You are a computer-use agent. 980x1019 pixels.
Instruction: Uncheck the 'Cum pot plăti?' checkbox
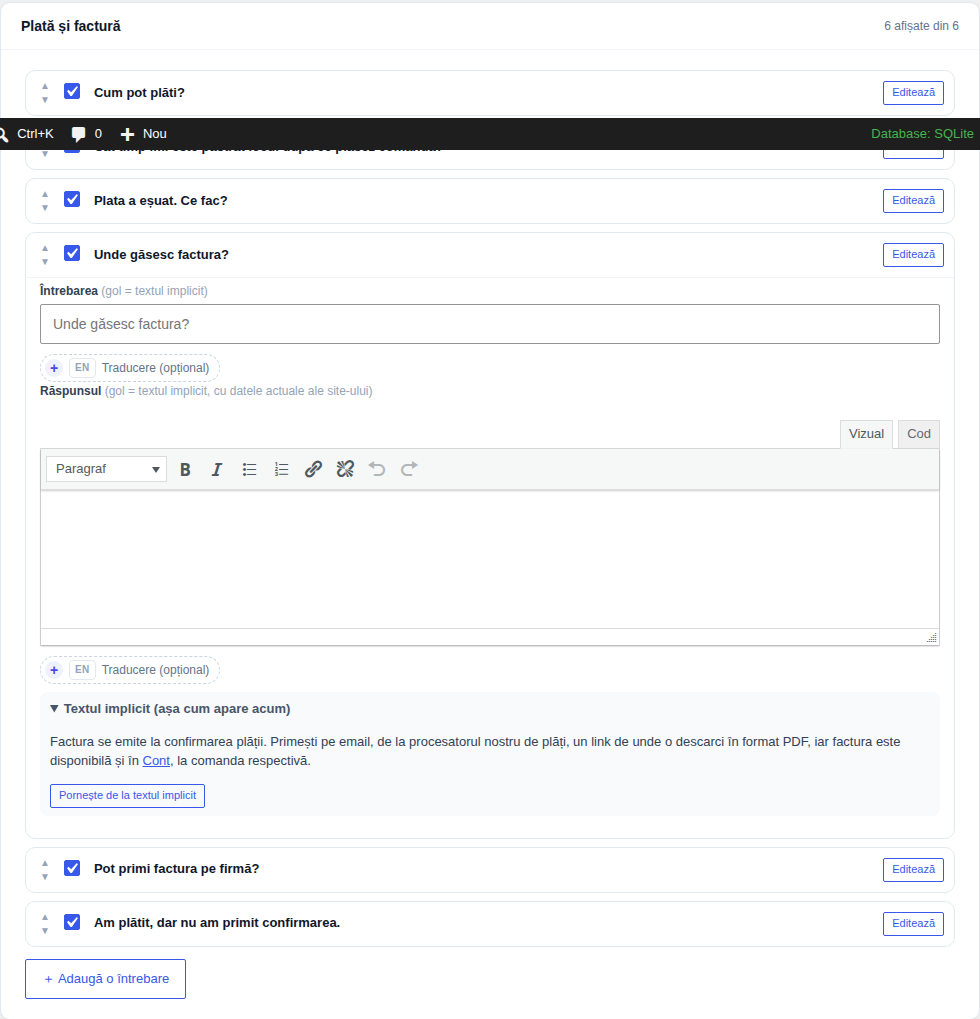72,91
